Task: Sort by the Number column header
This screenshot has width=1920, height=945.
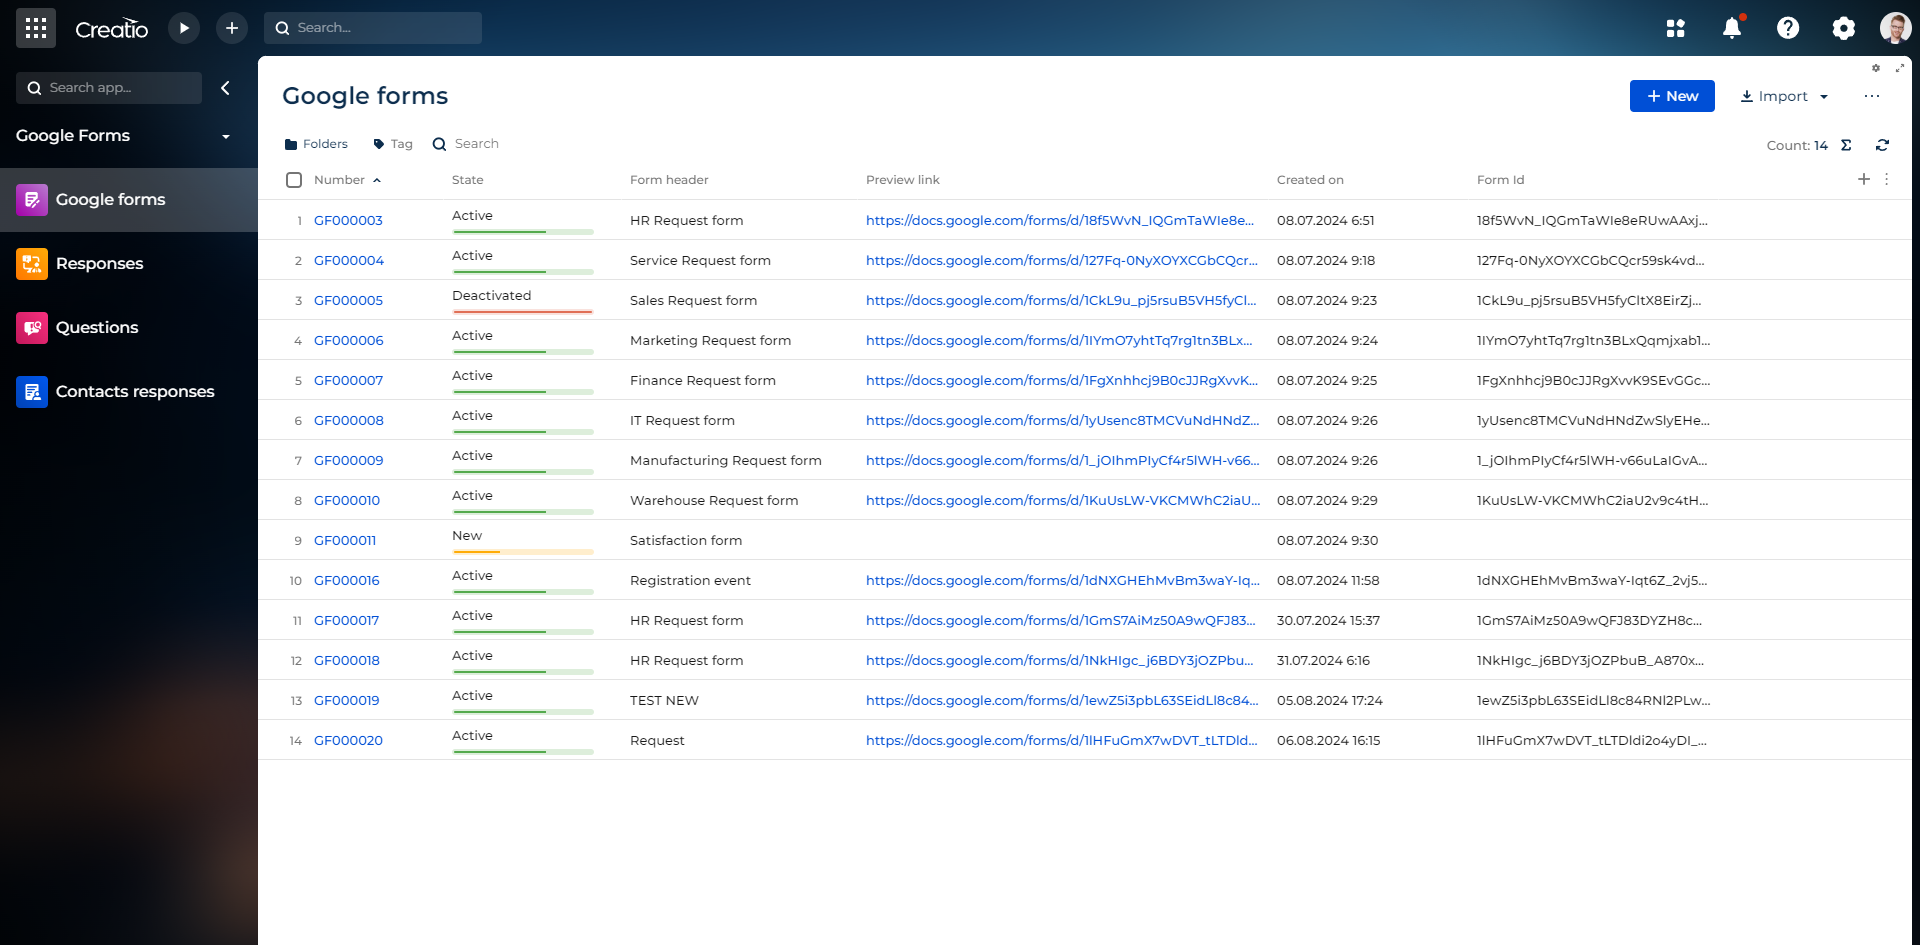Action: coord(339,180)
